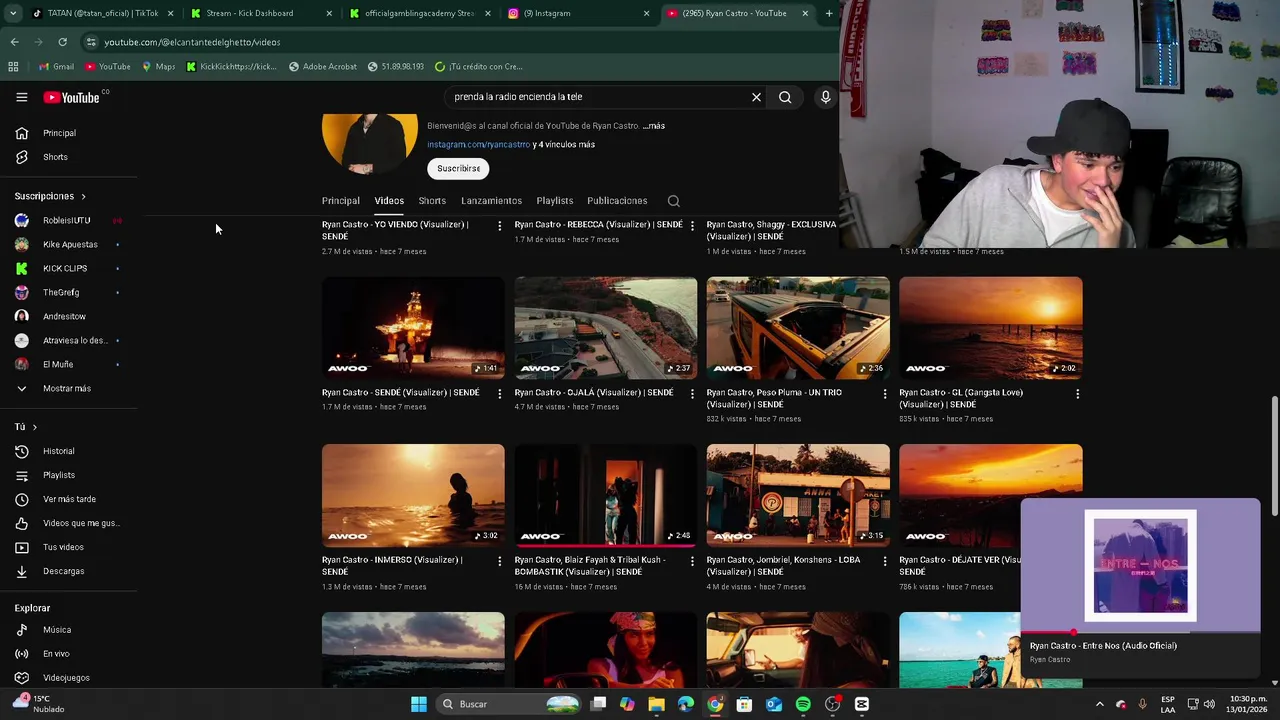Expand Suscripciones section chevron
Screen dimensions: 1280x720
tap(83, 197)
